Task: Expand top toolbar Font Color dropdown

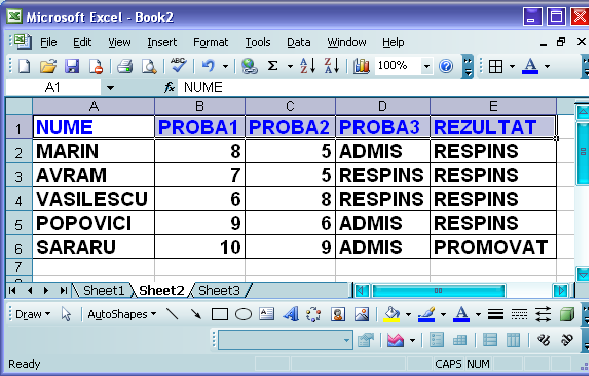Action: (x=547, y=67)
